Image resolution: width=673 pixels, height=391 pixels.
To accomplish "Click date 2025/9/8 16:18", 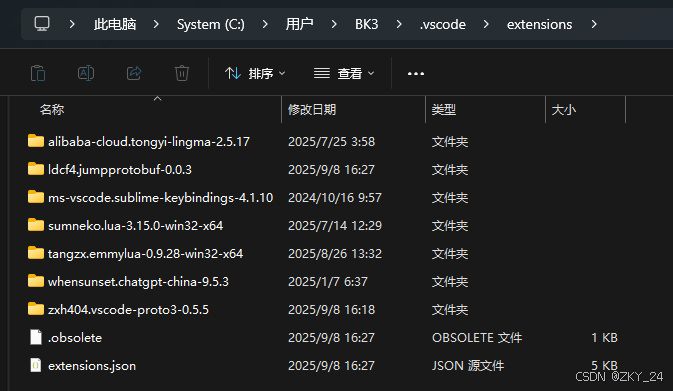I will (x=331, y=310).
